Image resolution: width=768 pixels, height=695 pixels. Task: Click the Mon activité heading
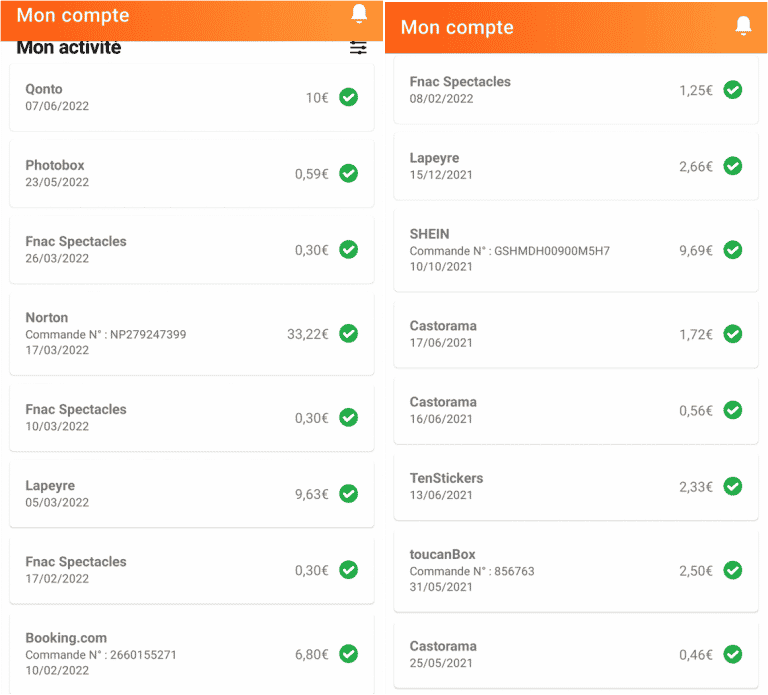pos(69,47)
